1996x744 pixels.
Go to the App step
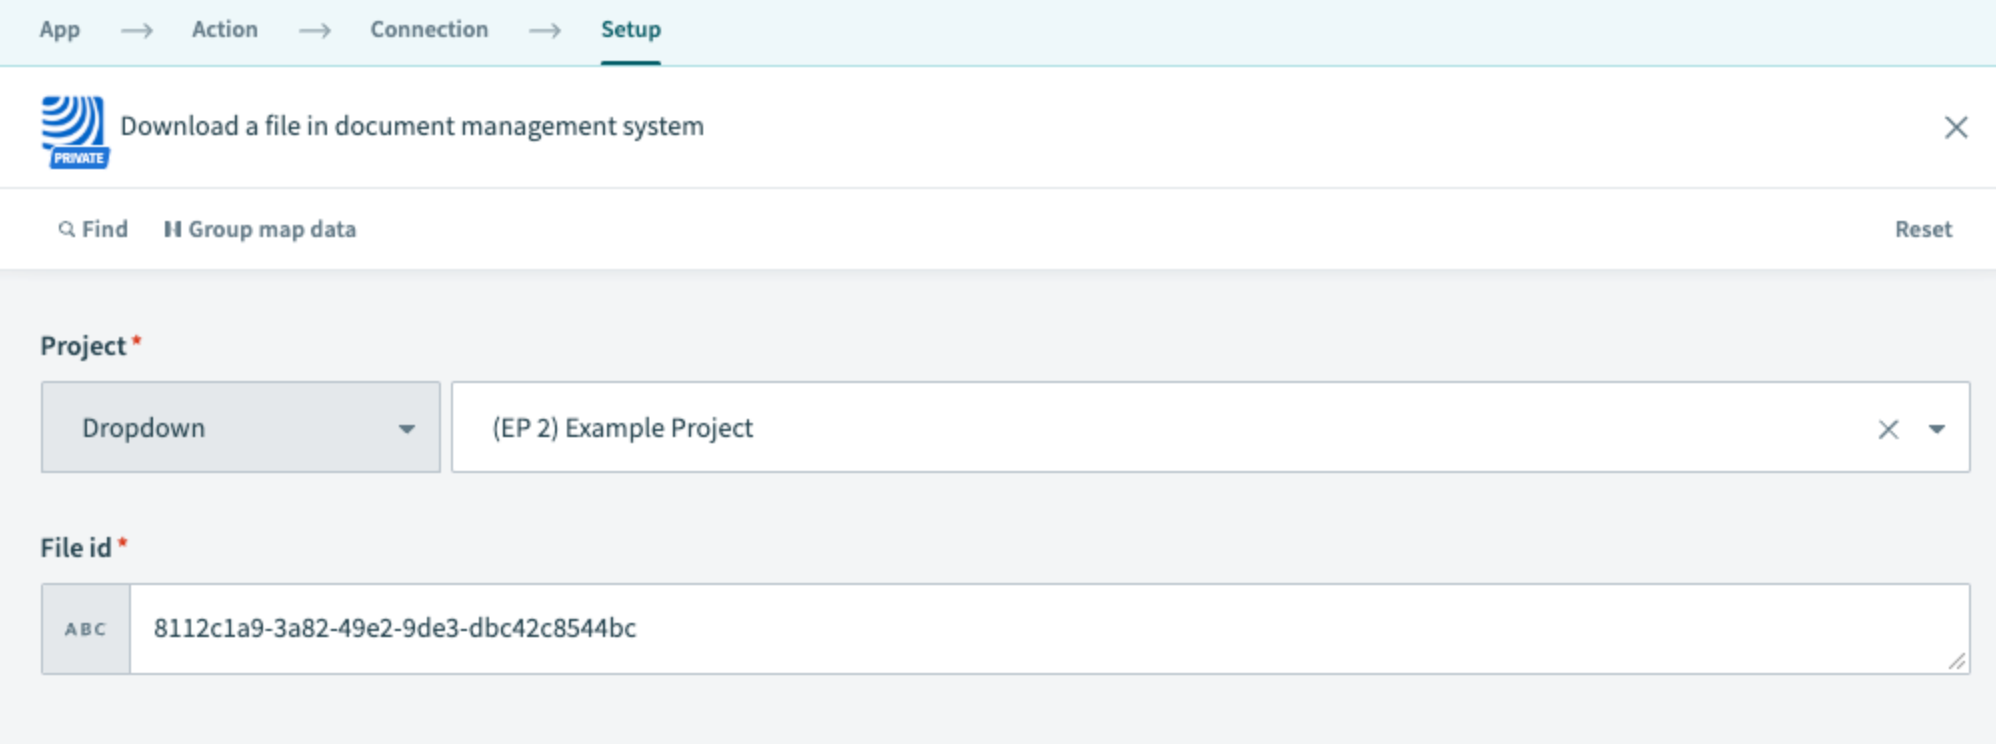(x=60, y=30)
